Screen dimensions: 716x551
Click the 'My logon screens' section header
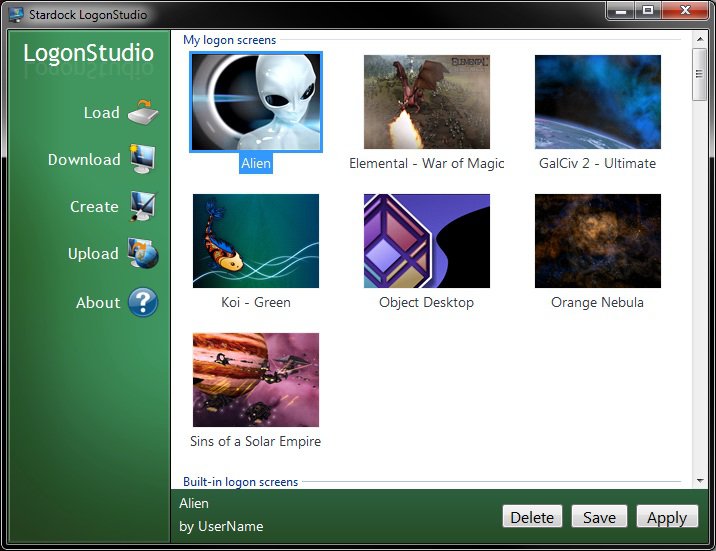(x=230, y=40)
